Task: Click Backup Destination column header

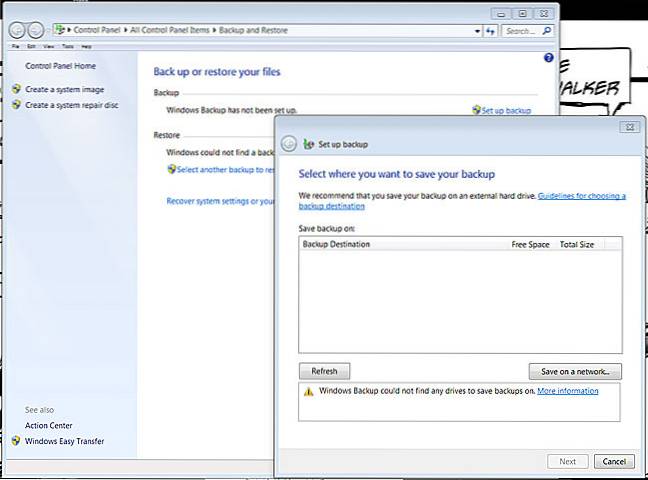Action: point(336,244)
